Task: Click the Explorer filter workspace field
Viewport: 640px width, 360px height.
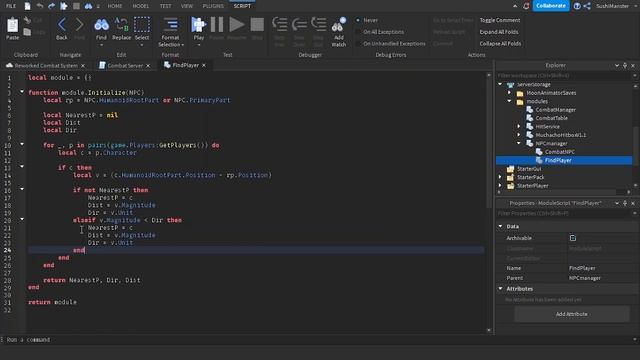Action: coord(563,76)
